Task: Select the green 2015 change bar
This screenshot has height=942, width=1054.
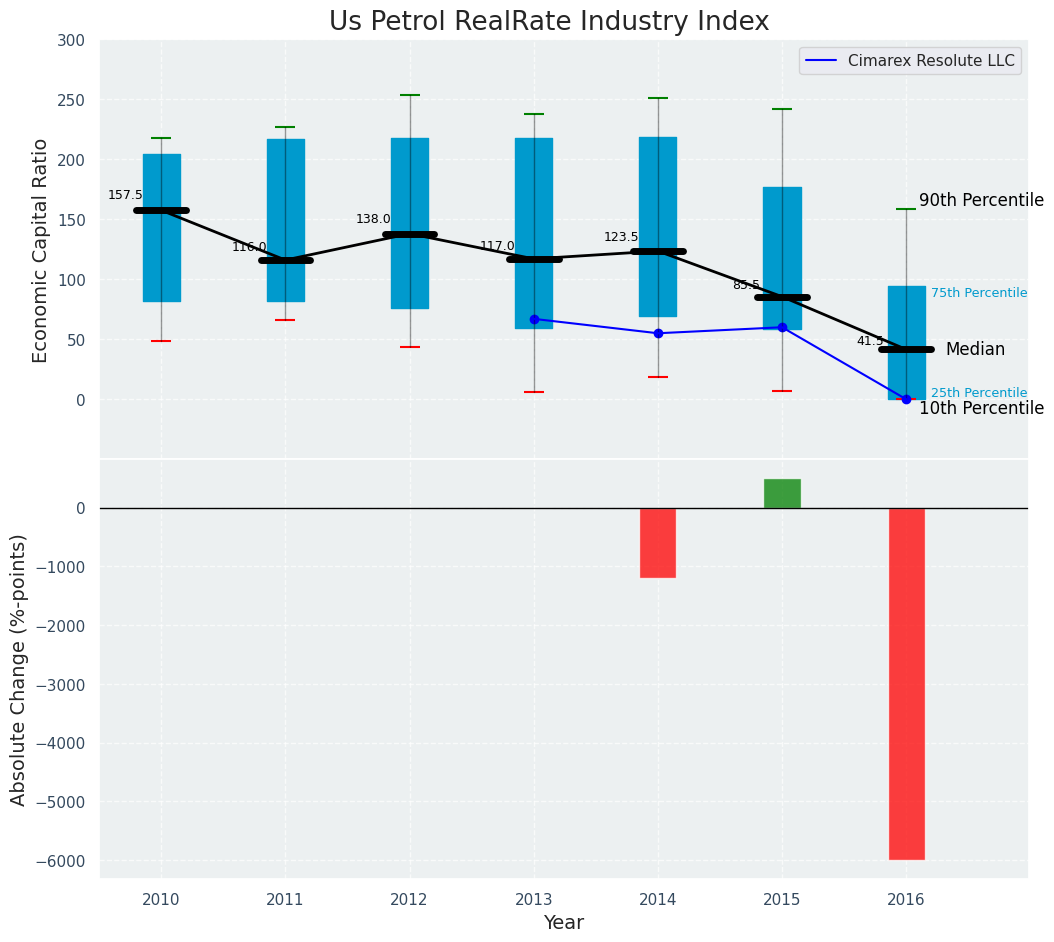Action: [x=782, y=493]
